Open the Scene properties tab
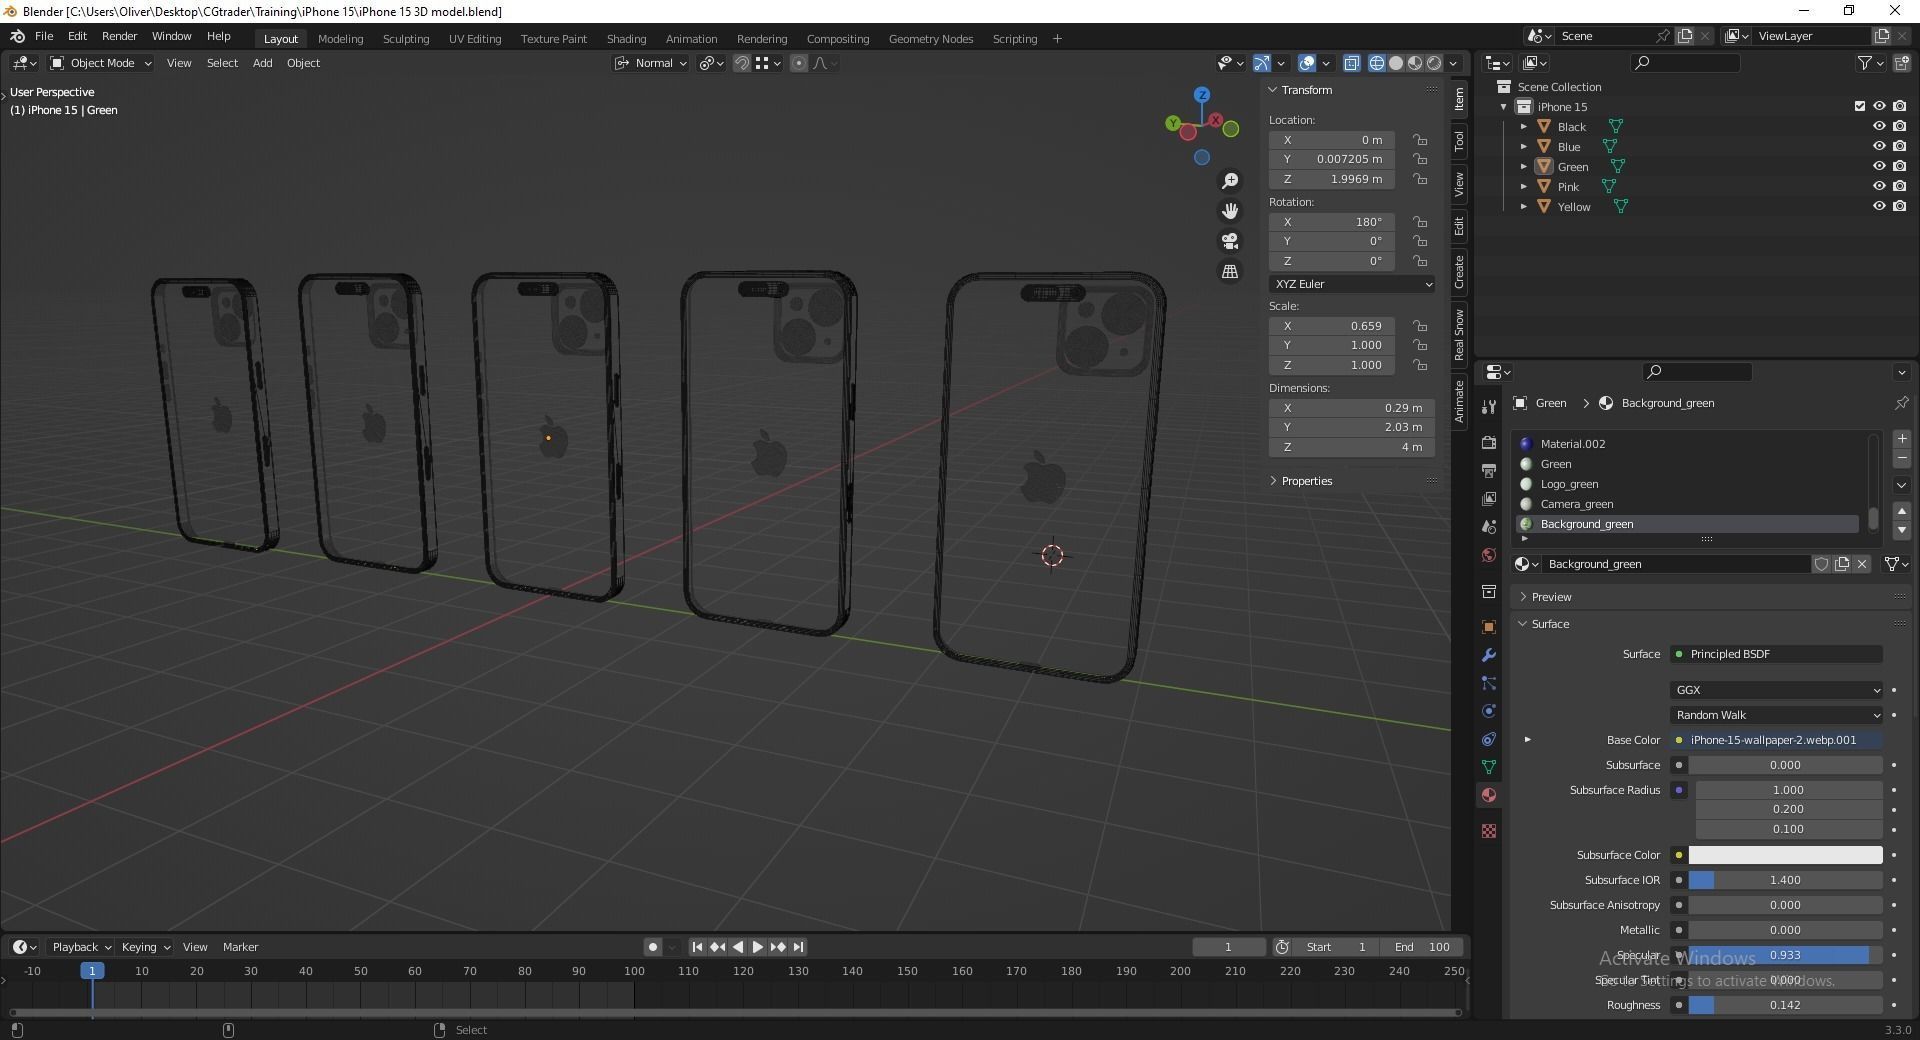Screen dimensions: 1920x1040 1489,526
